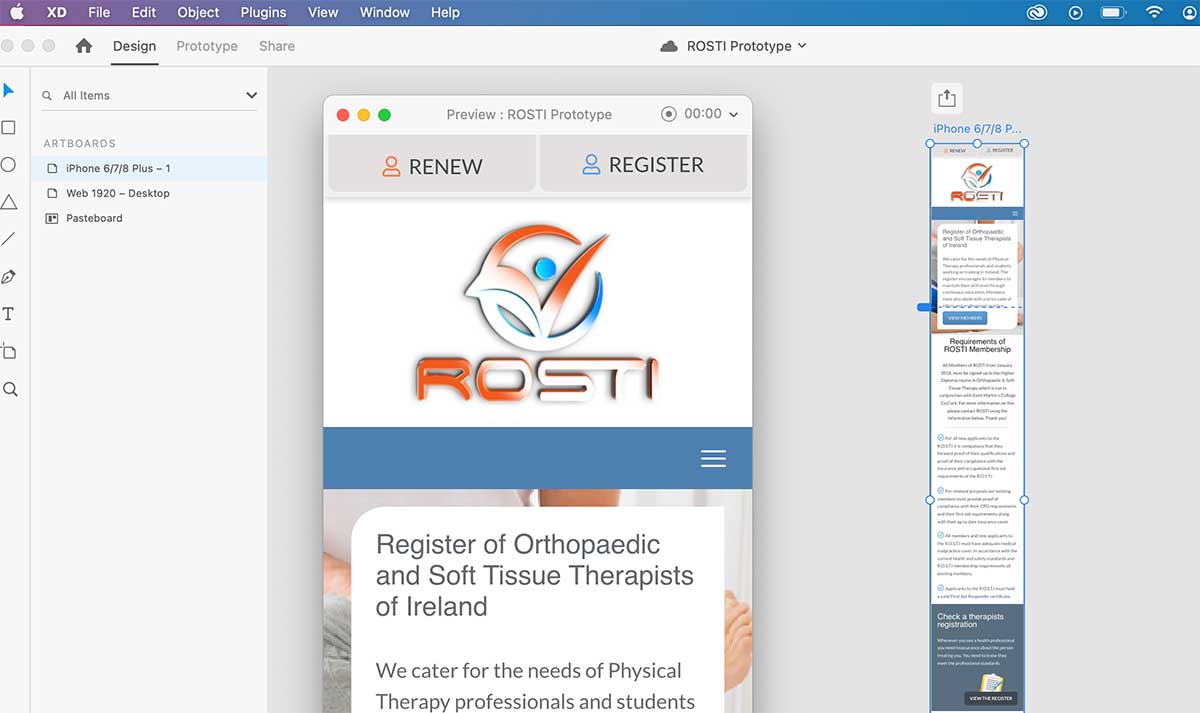The height and width of the screenshot is (713, 1200).
Task: Select Web 1920 – Desktop artboard layer
Action: point(148,193)
